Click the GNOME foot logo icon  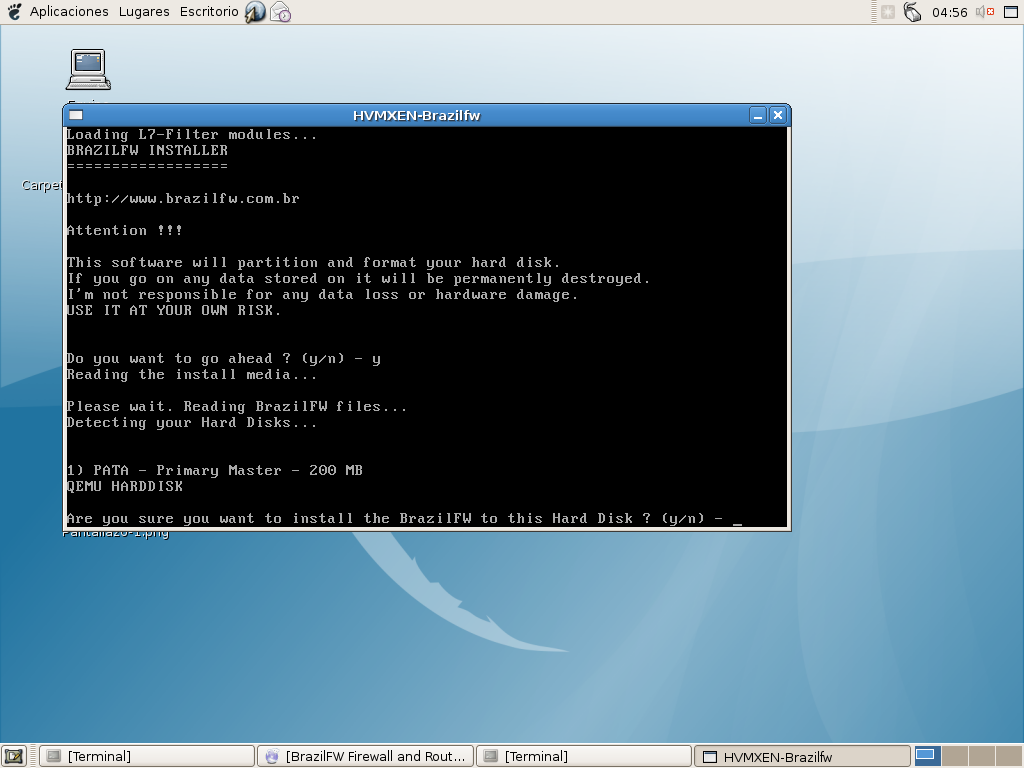(x=14, y=12)
